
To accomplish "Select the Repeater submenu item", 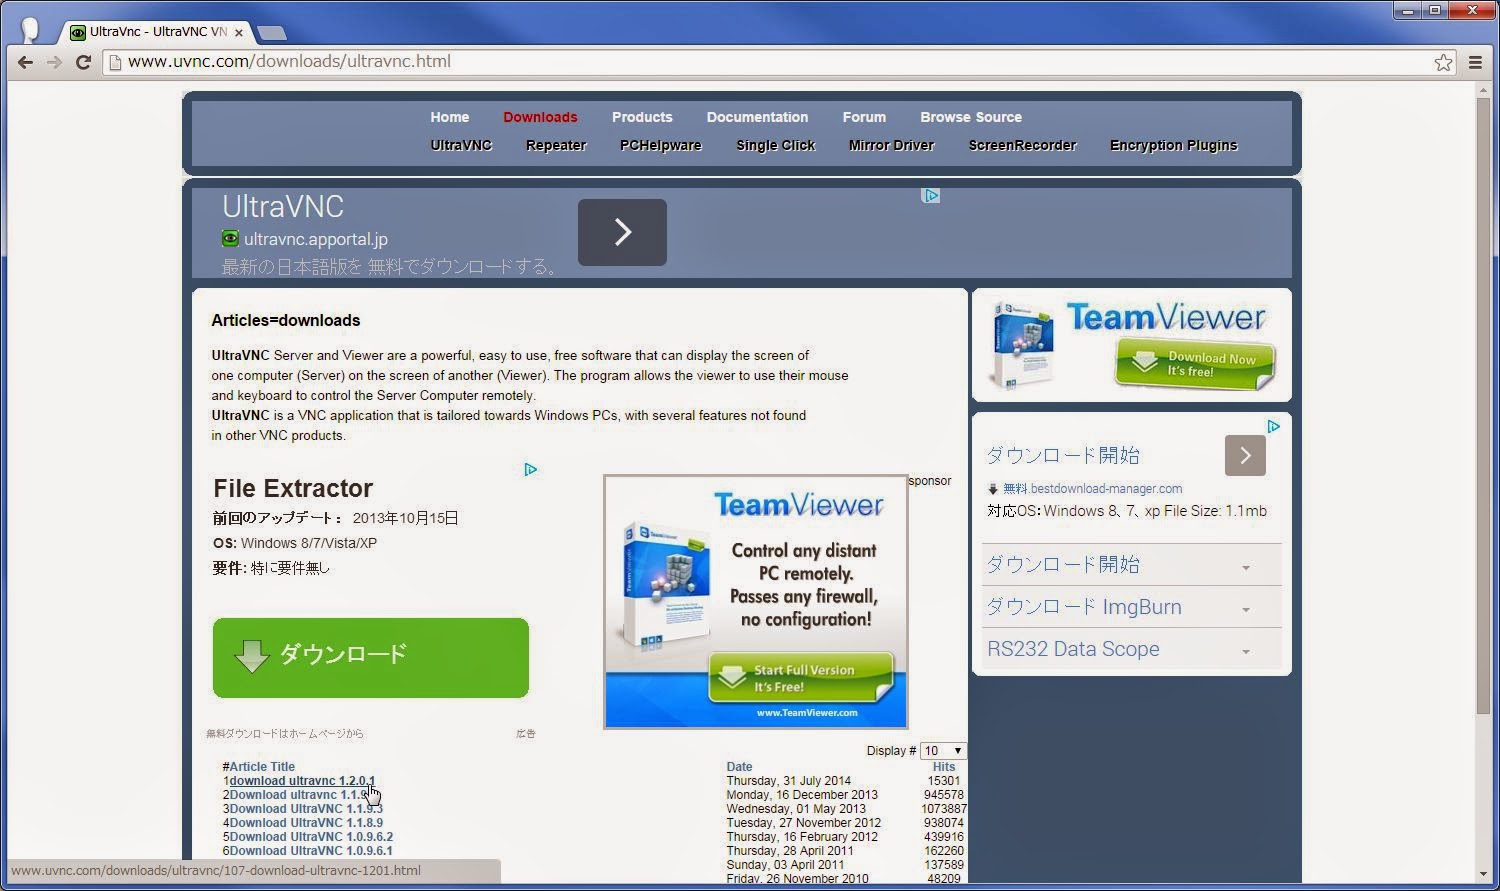I will [x=556, y=145].
